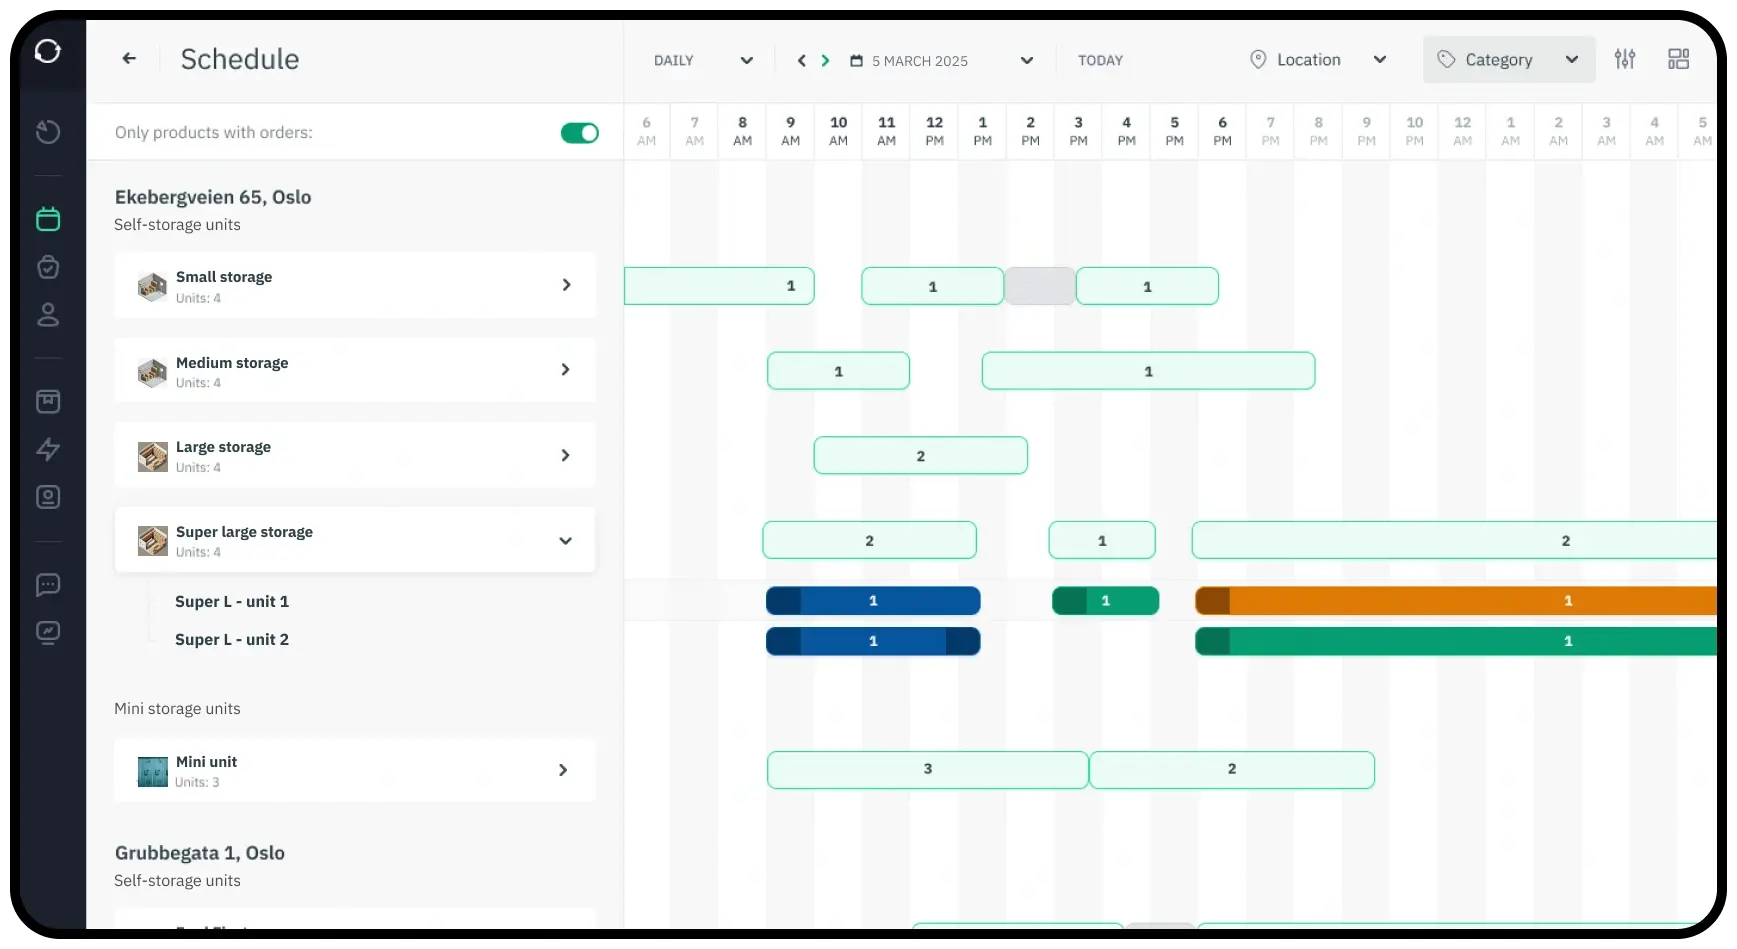Open the calendar schedule icon in sidebar
Screen dimensions: 1737x949
point(48,219)
